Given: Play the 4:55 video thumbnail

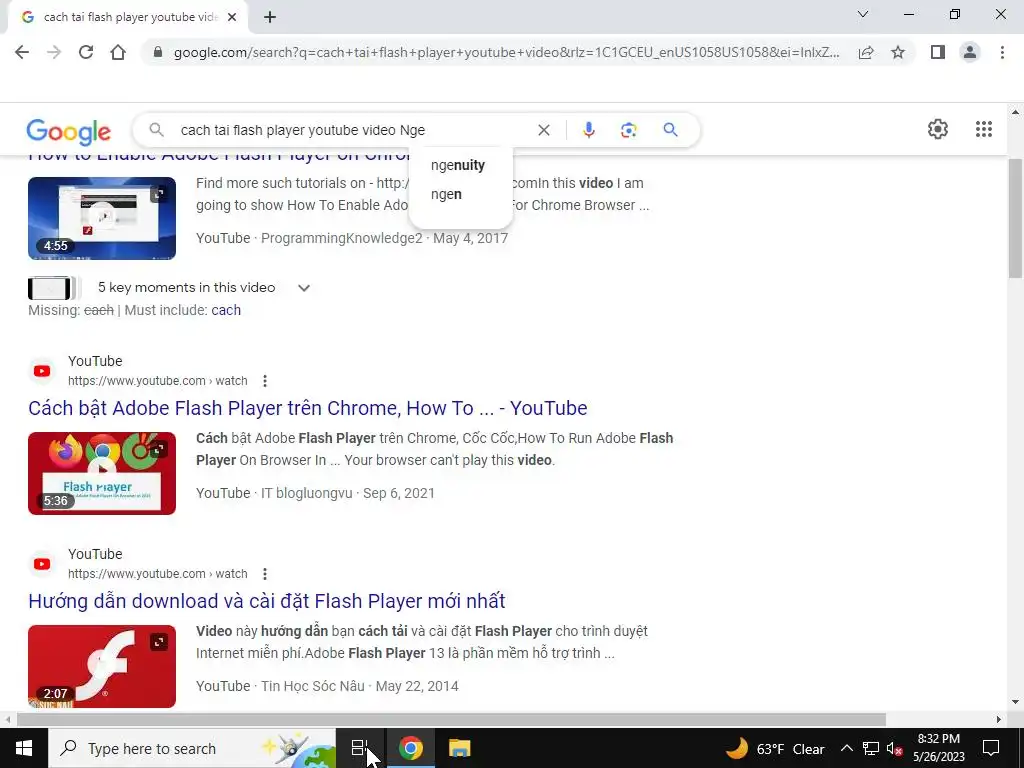Looking at the screenshot, I should [x=102, y=218].
